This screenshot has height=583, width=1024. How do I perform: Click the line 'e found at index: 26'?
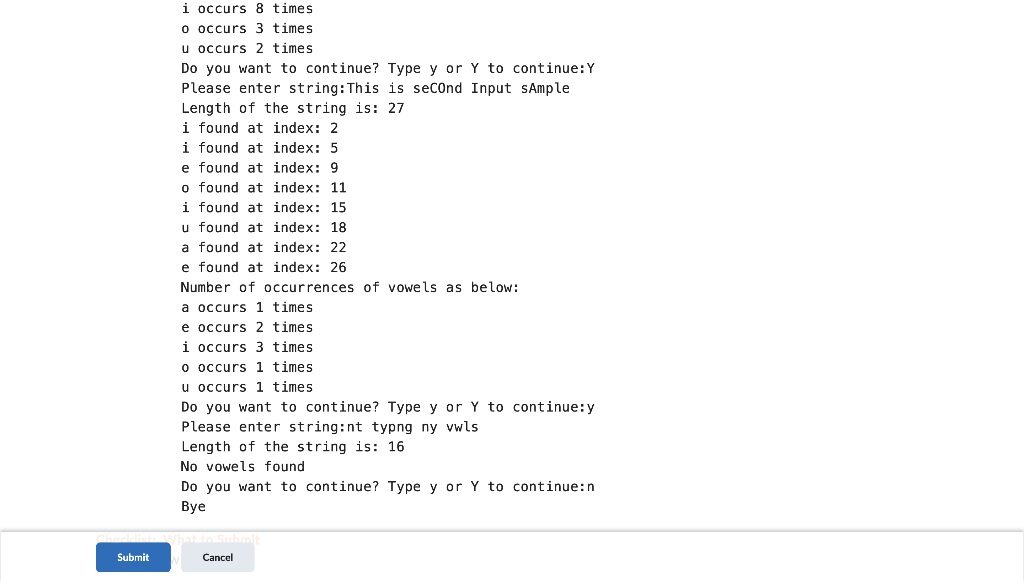263,267
